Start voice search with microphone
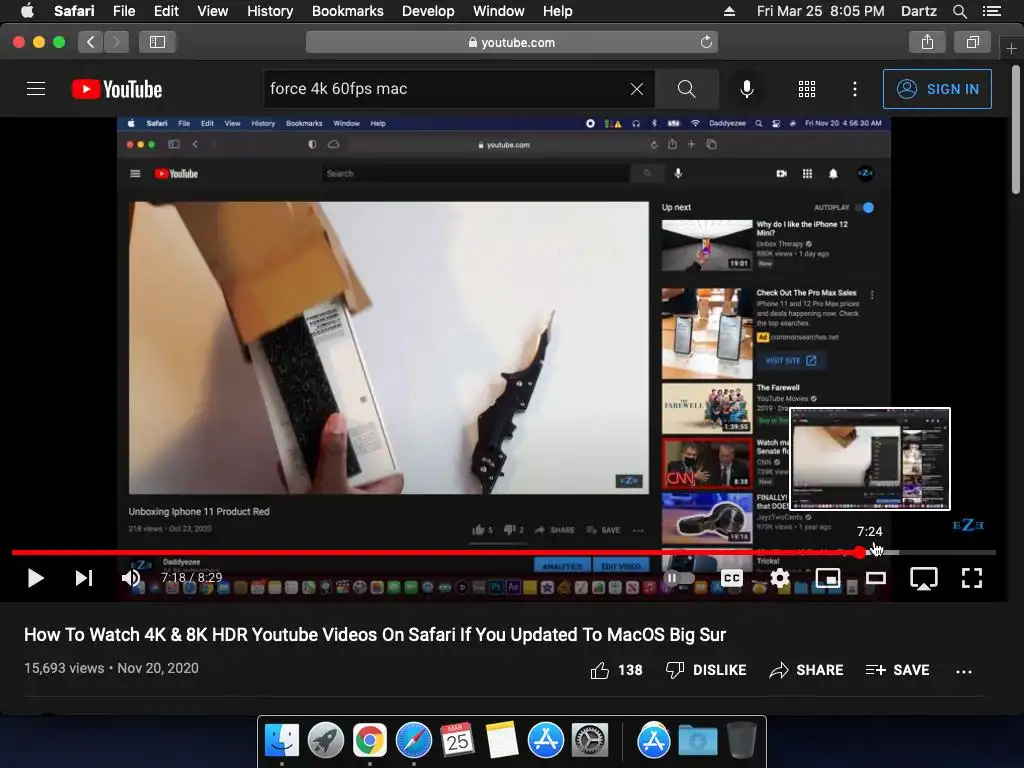1024x768 pixels. 746,89
